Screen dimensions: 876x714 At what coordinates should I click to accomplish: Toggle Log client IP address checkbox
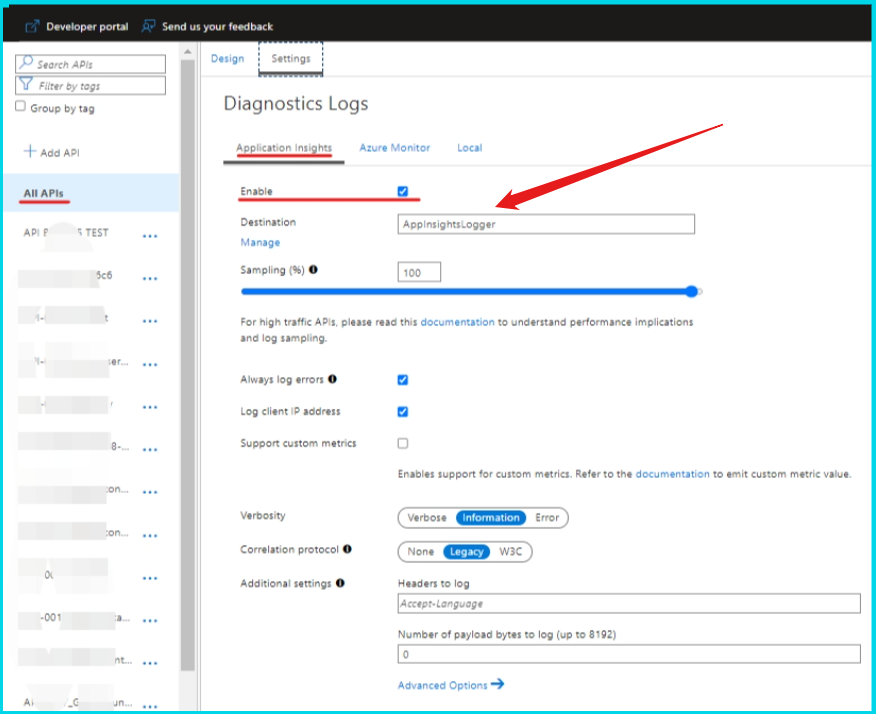click(403, 412)
